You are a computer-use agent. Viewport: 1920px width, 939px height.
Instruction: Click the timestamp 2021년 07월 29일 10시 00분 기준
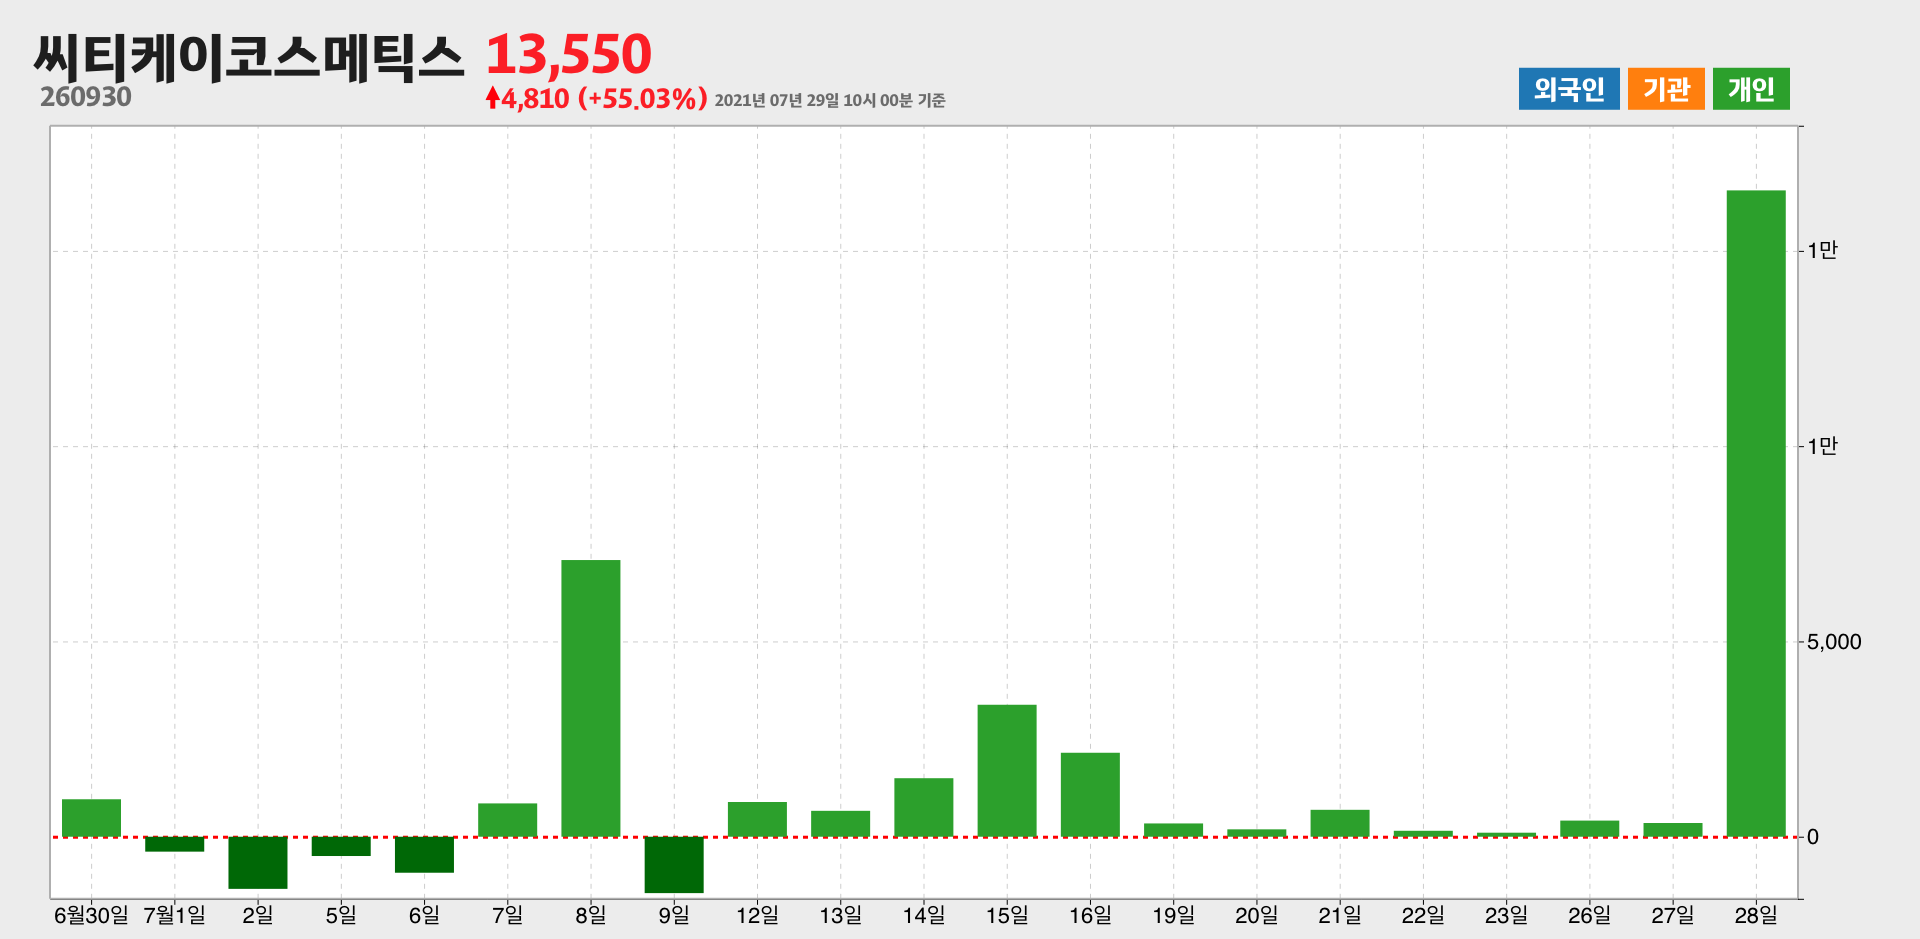[830, 100]
